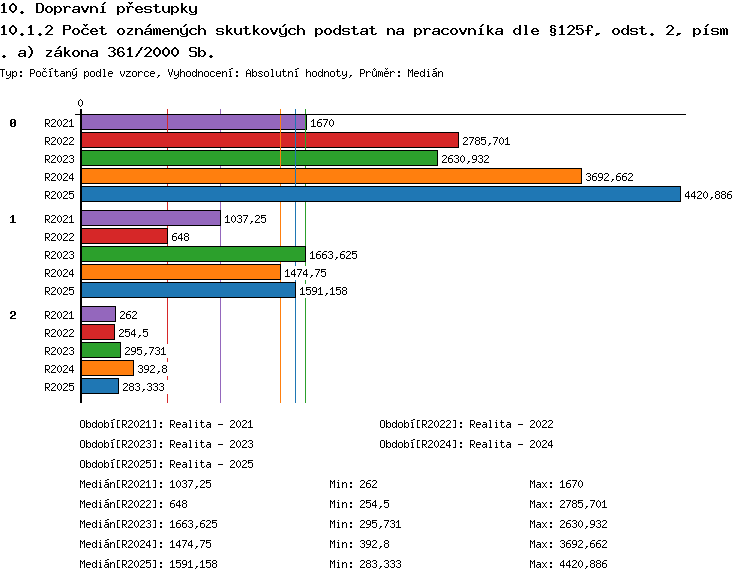Select the red R2022 bar labeled 2785,701
Screen dimensions: 750x582
click(270, 141)
